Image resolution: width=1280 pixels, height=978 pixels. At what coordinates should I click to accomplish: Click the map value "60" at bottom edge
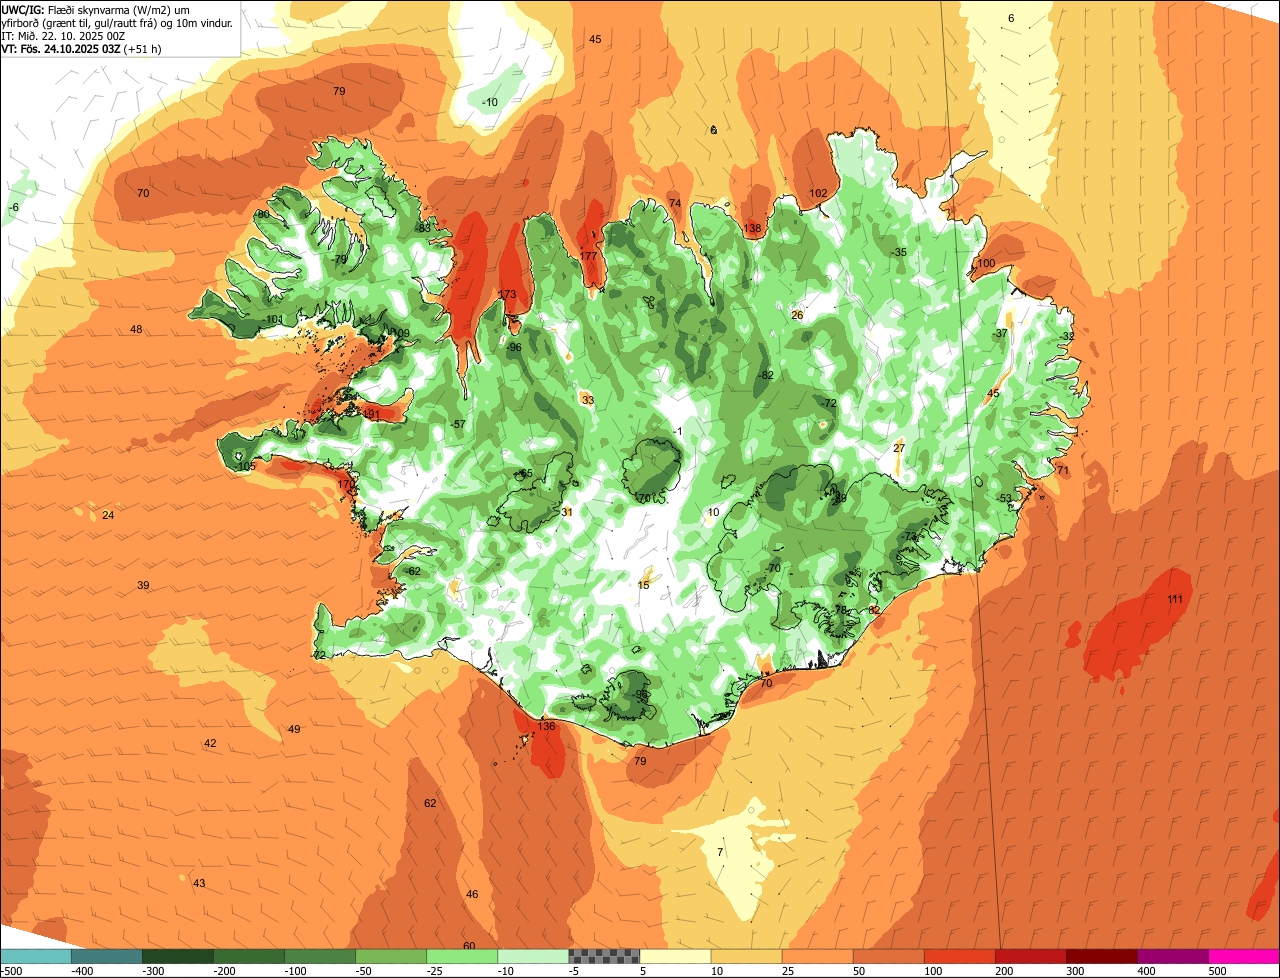[x=469, y=946]
